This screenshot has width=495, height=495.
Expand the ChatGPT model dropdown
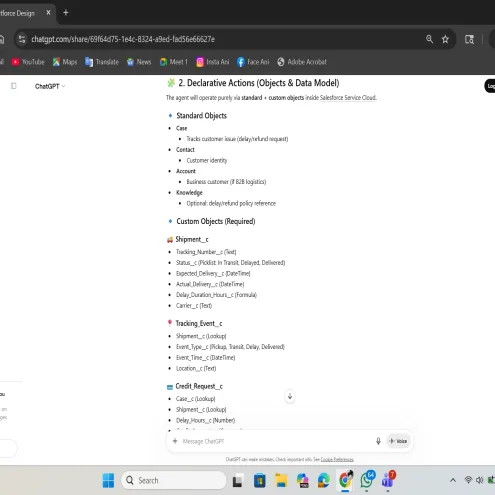[x=50, y=86]
